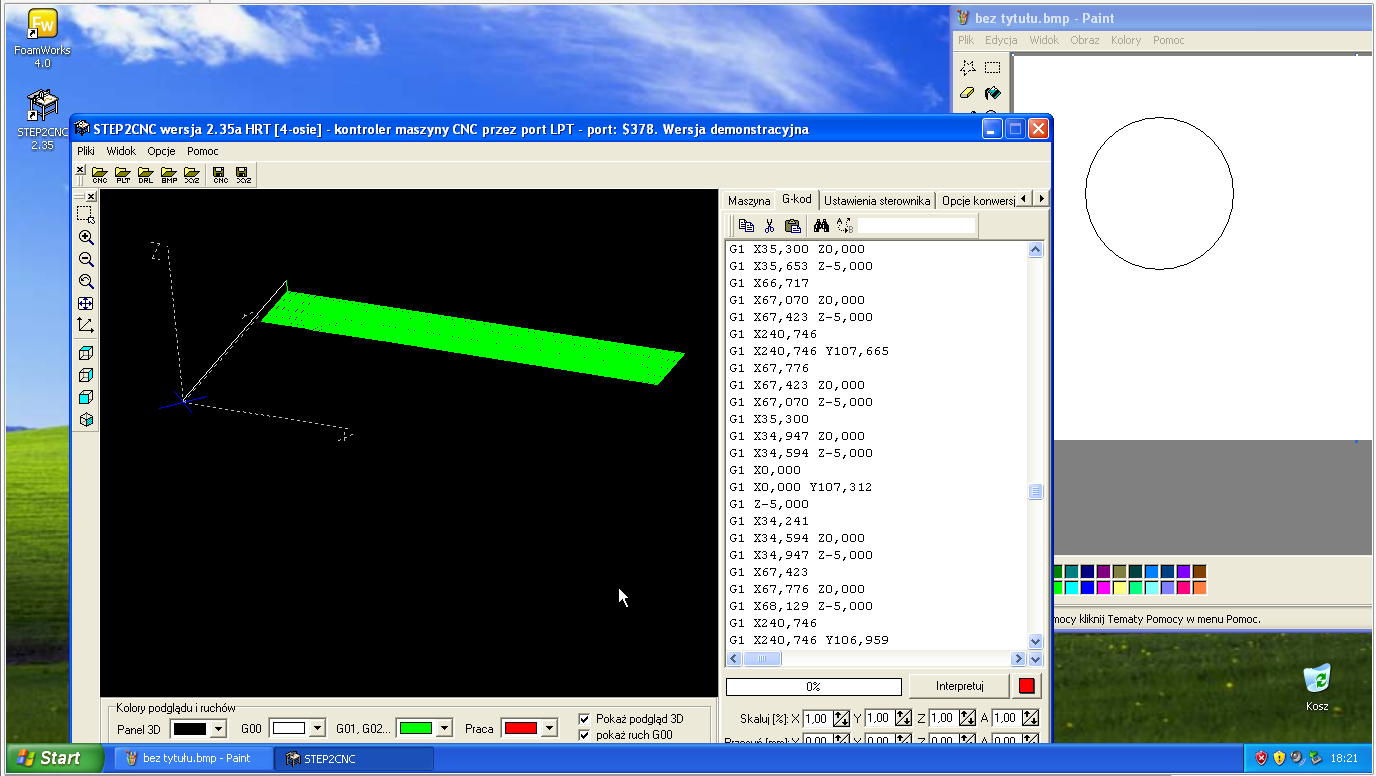Open the Widok menu in STEP2CNC
1376x776 pixels.
pos(121,151)
